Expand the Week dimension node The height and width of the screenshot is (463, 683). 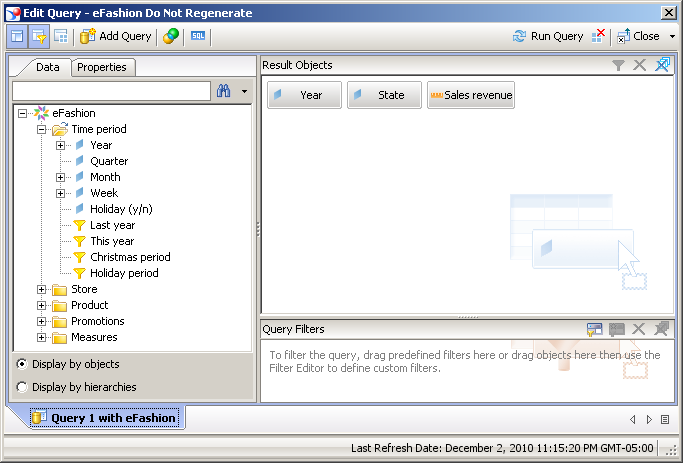pos(61,193)
